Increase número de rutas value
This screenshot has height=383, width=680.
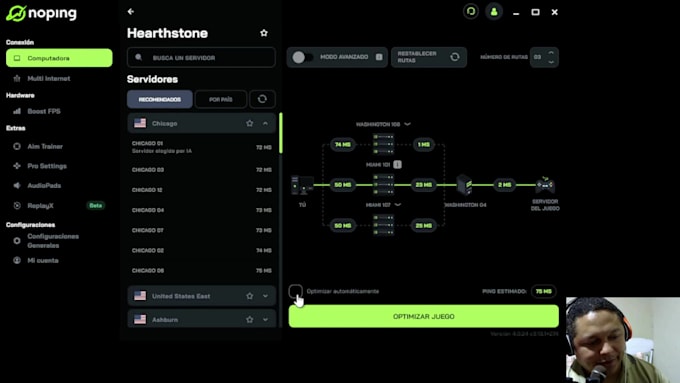(x=551, y=53)
